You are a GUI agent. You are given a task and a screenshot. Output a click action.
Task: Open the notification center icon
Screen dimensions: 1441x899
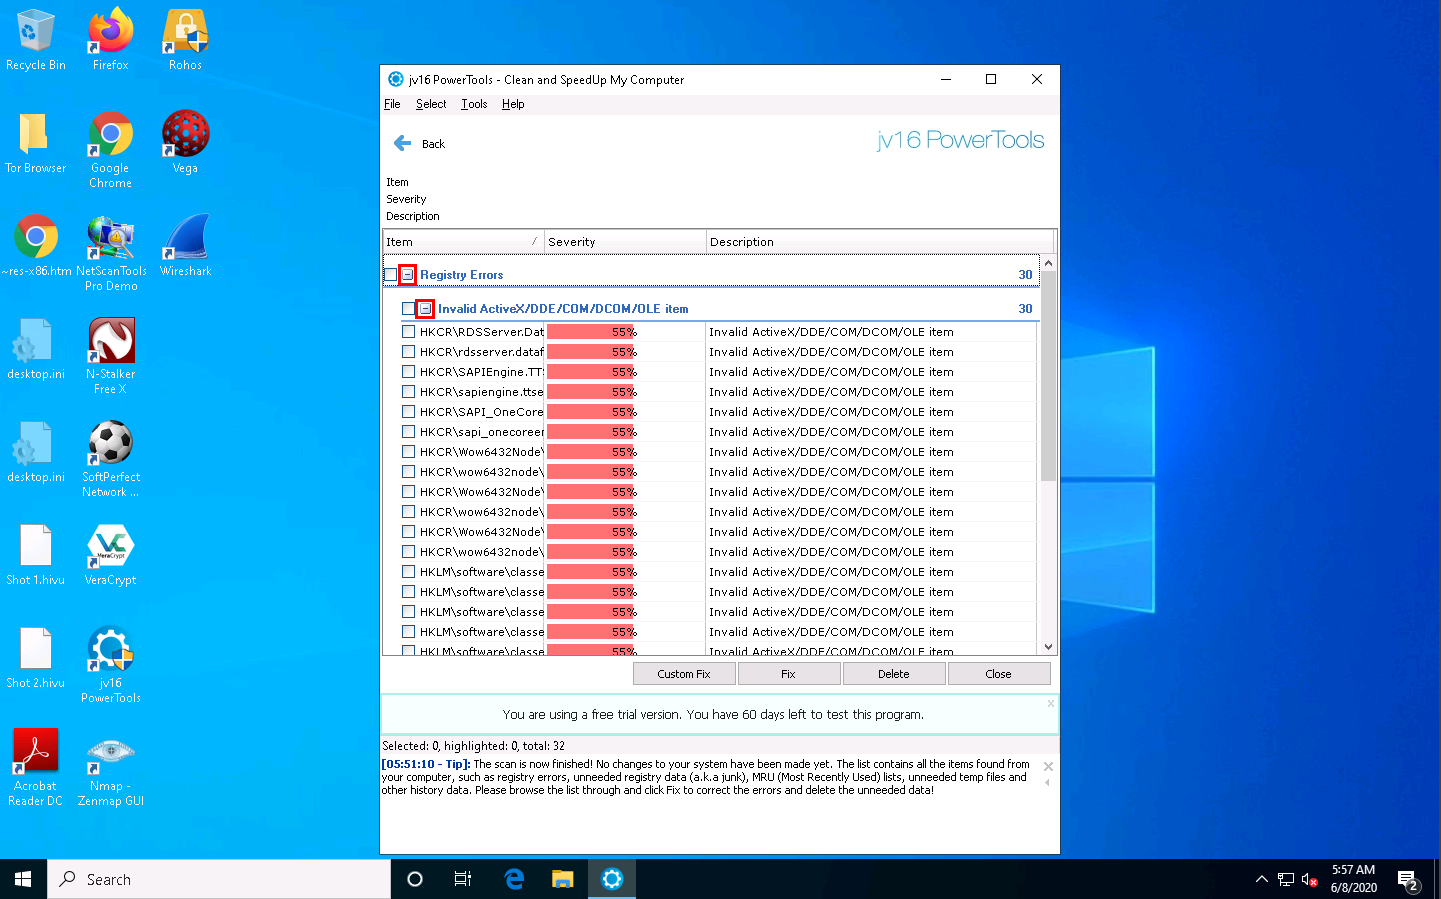1409,881
